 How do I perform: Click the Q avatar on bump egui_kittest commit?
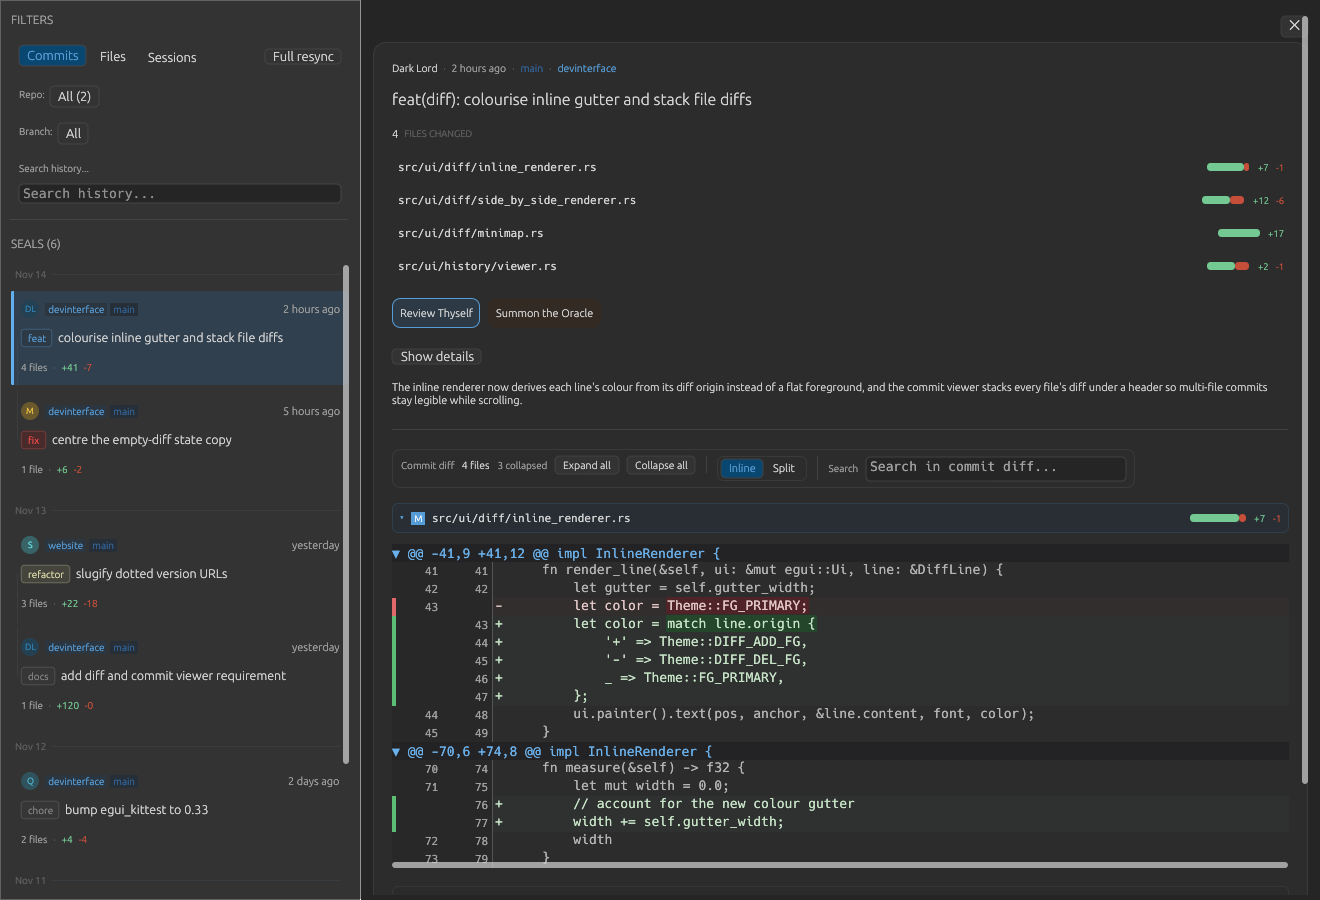30,781
